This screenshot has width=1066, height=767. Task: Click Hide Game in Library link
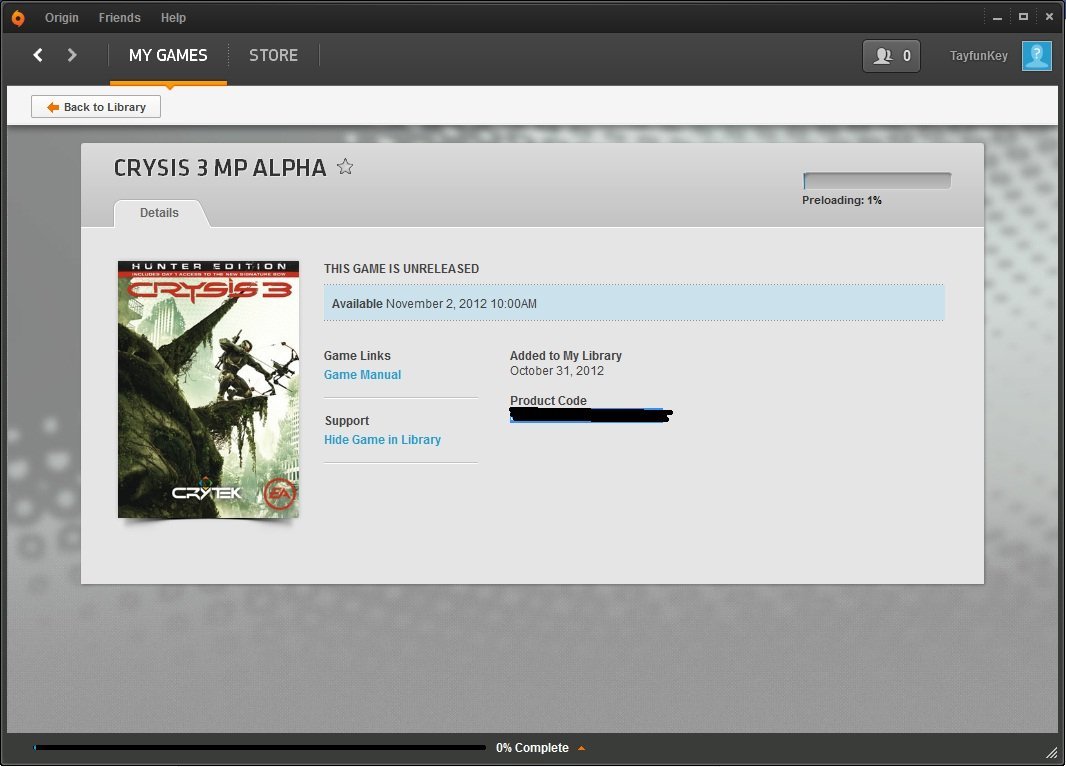382,440
